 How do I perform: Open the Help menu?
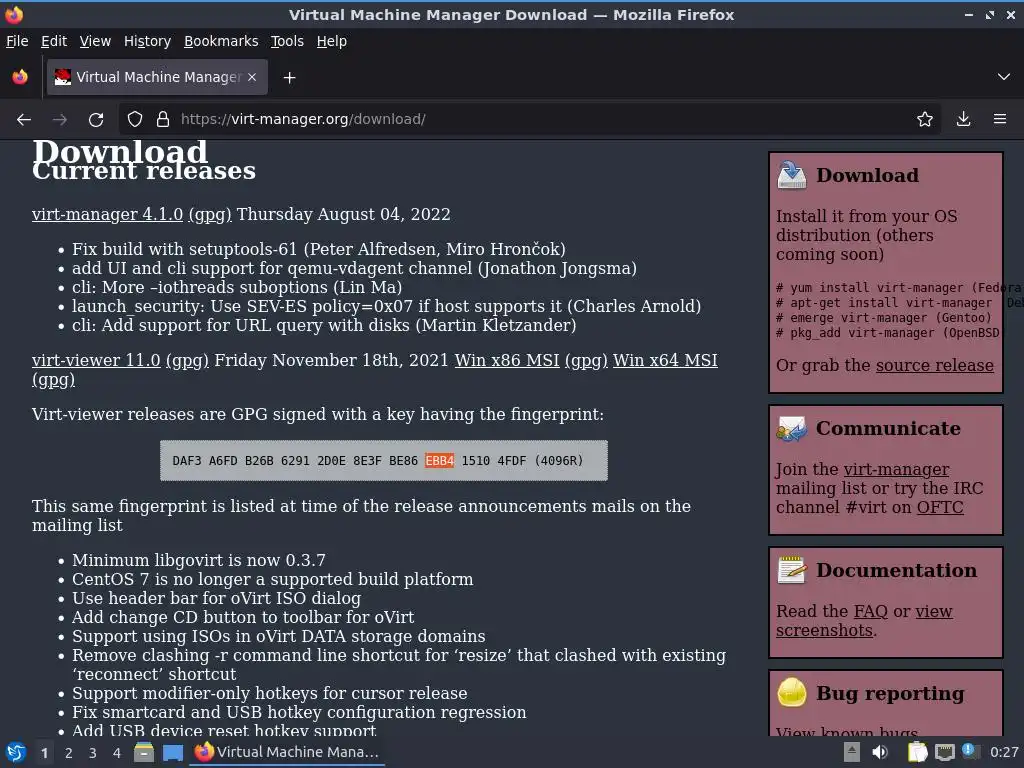(332, 41)
